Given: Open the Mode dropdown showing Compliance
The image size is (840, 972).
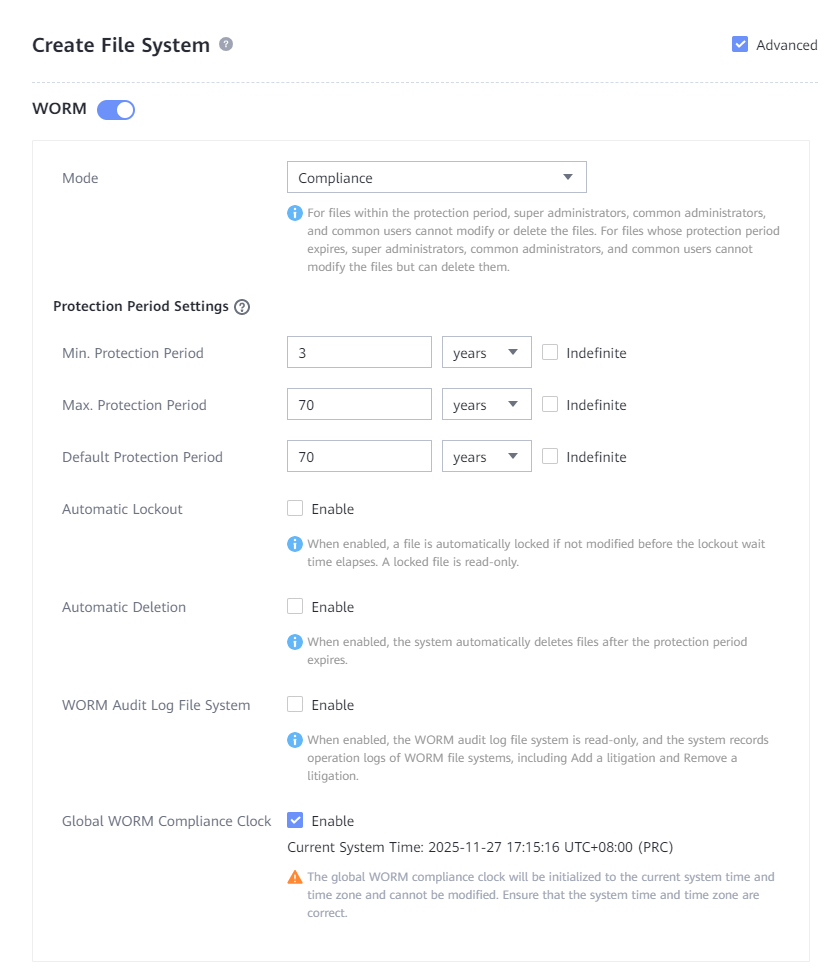Looking at the screenshot, I should [x=436, y=177].
